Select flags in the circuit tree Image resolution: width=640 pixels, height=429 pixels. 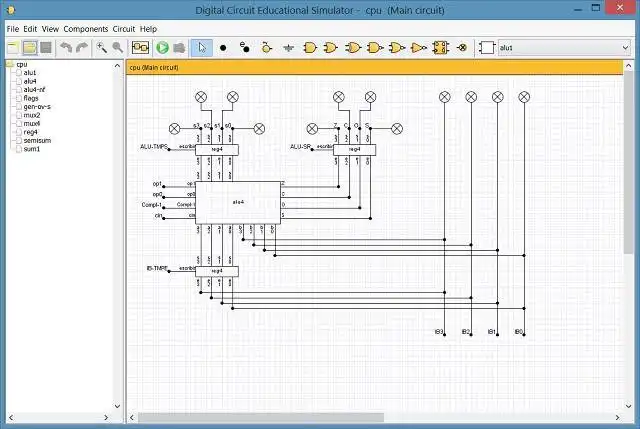(x=31, y=98)
